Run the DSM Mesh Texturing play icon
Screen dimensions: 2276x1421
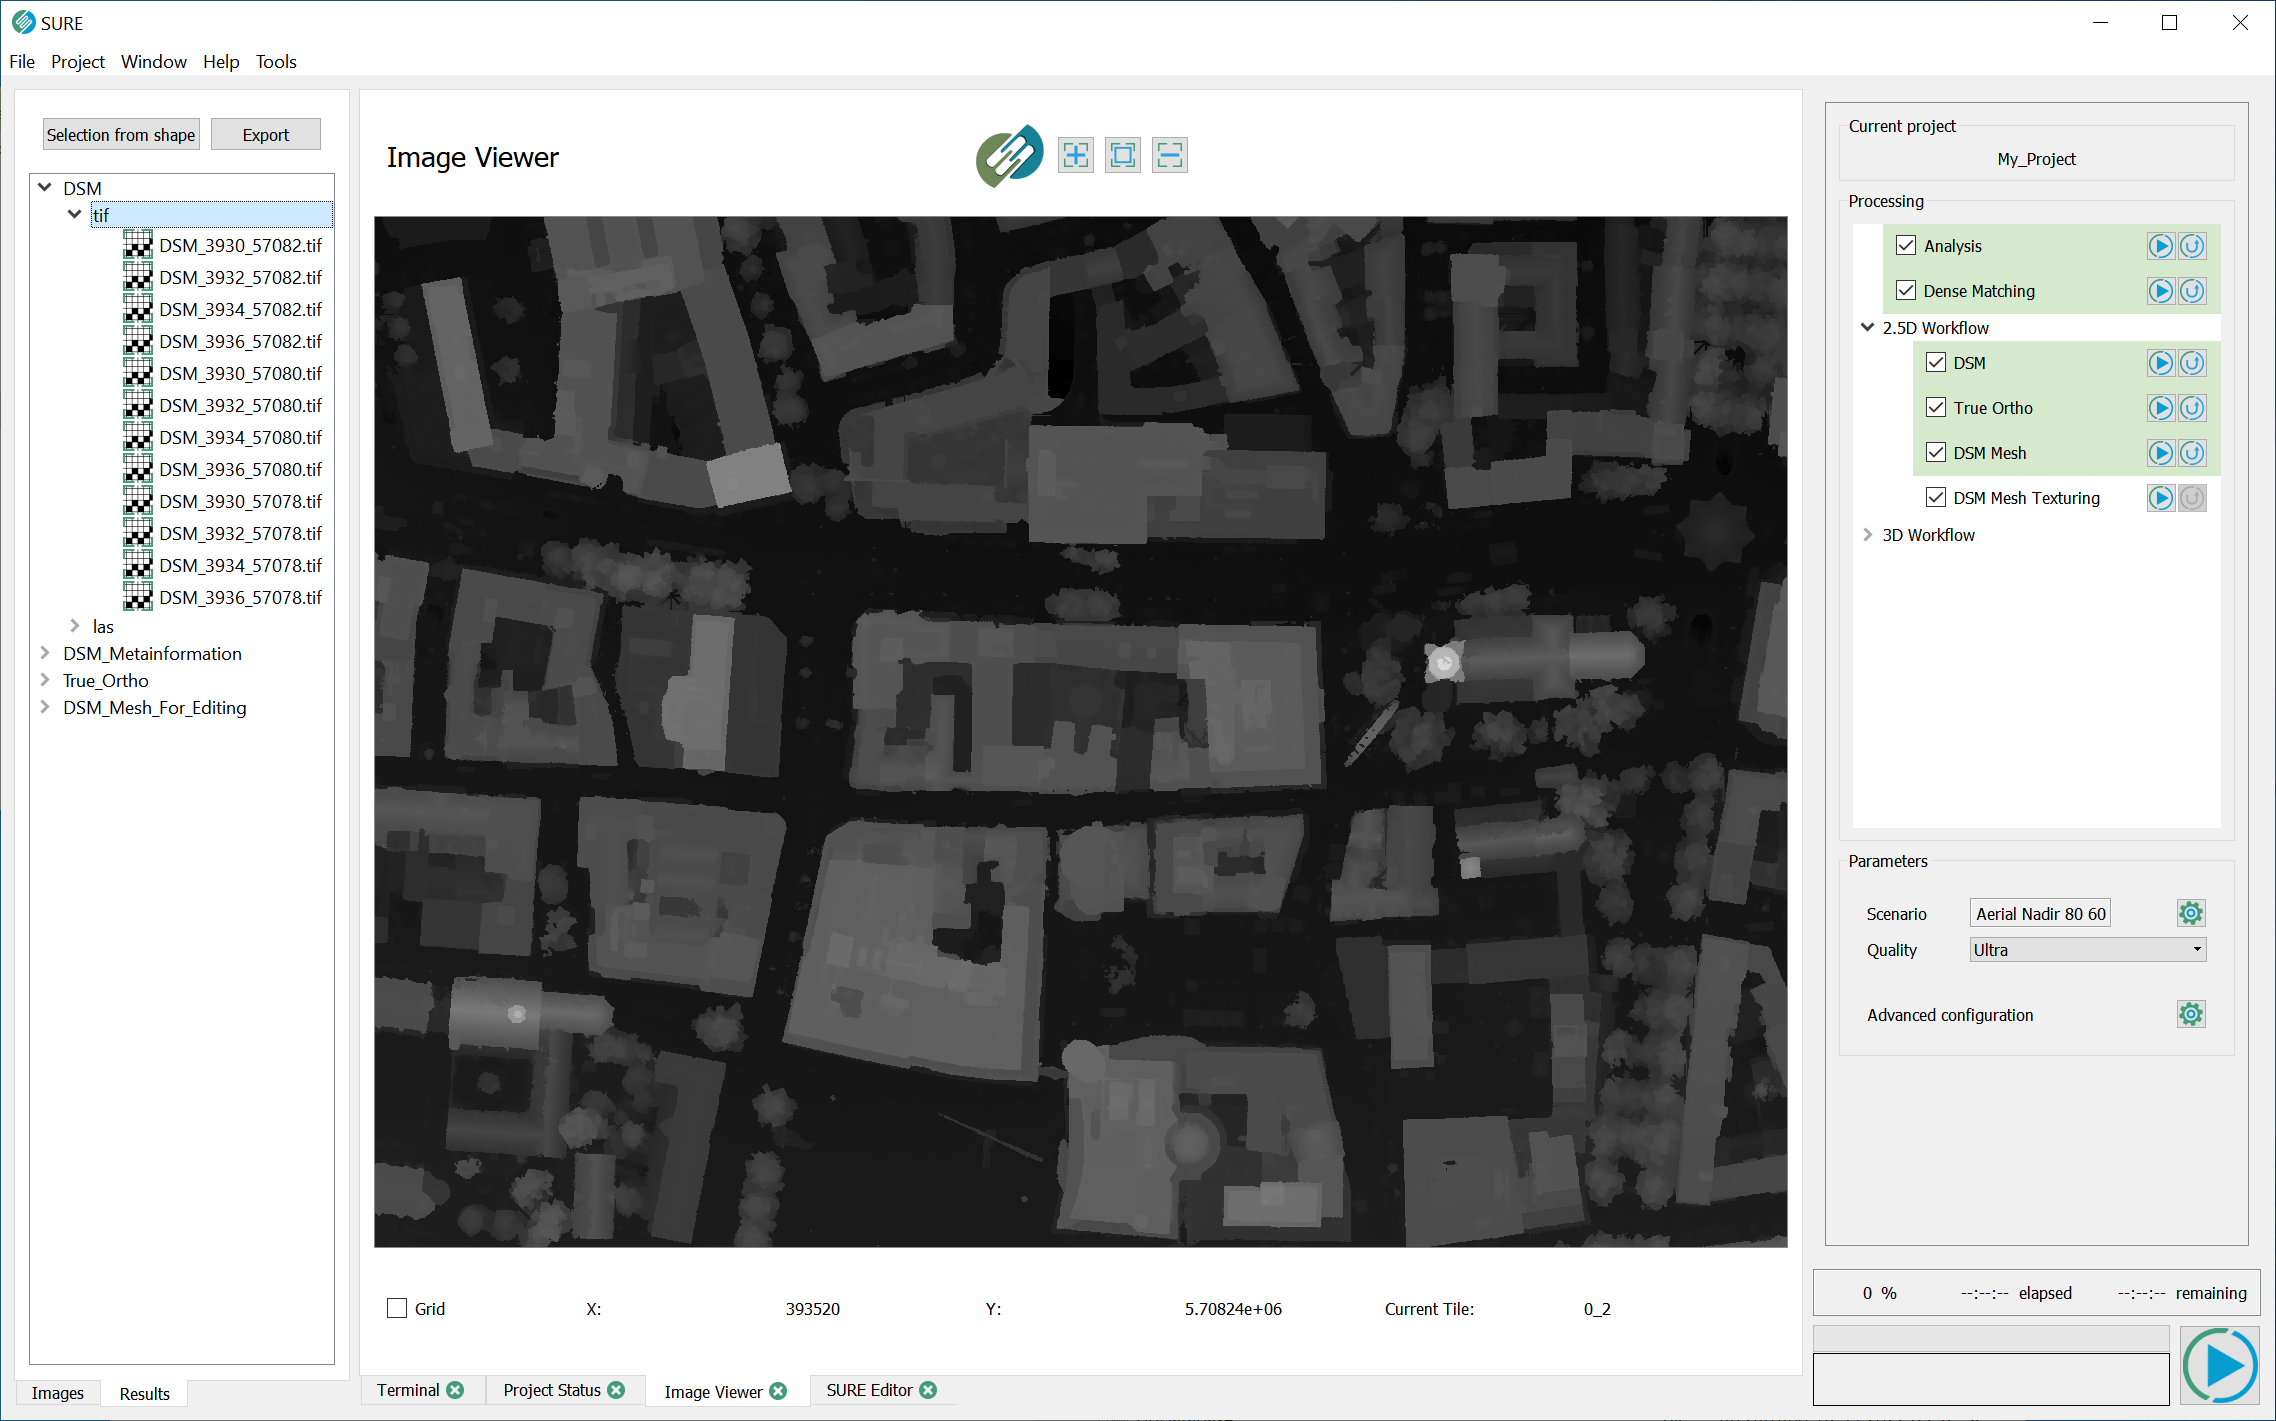2160,498
